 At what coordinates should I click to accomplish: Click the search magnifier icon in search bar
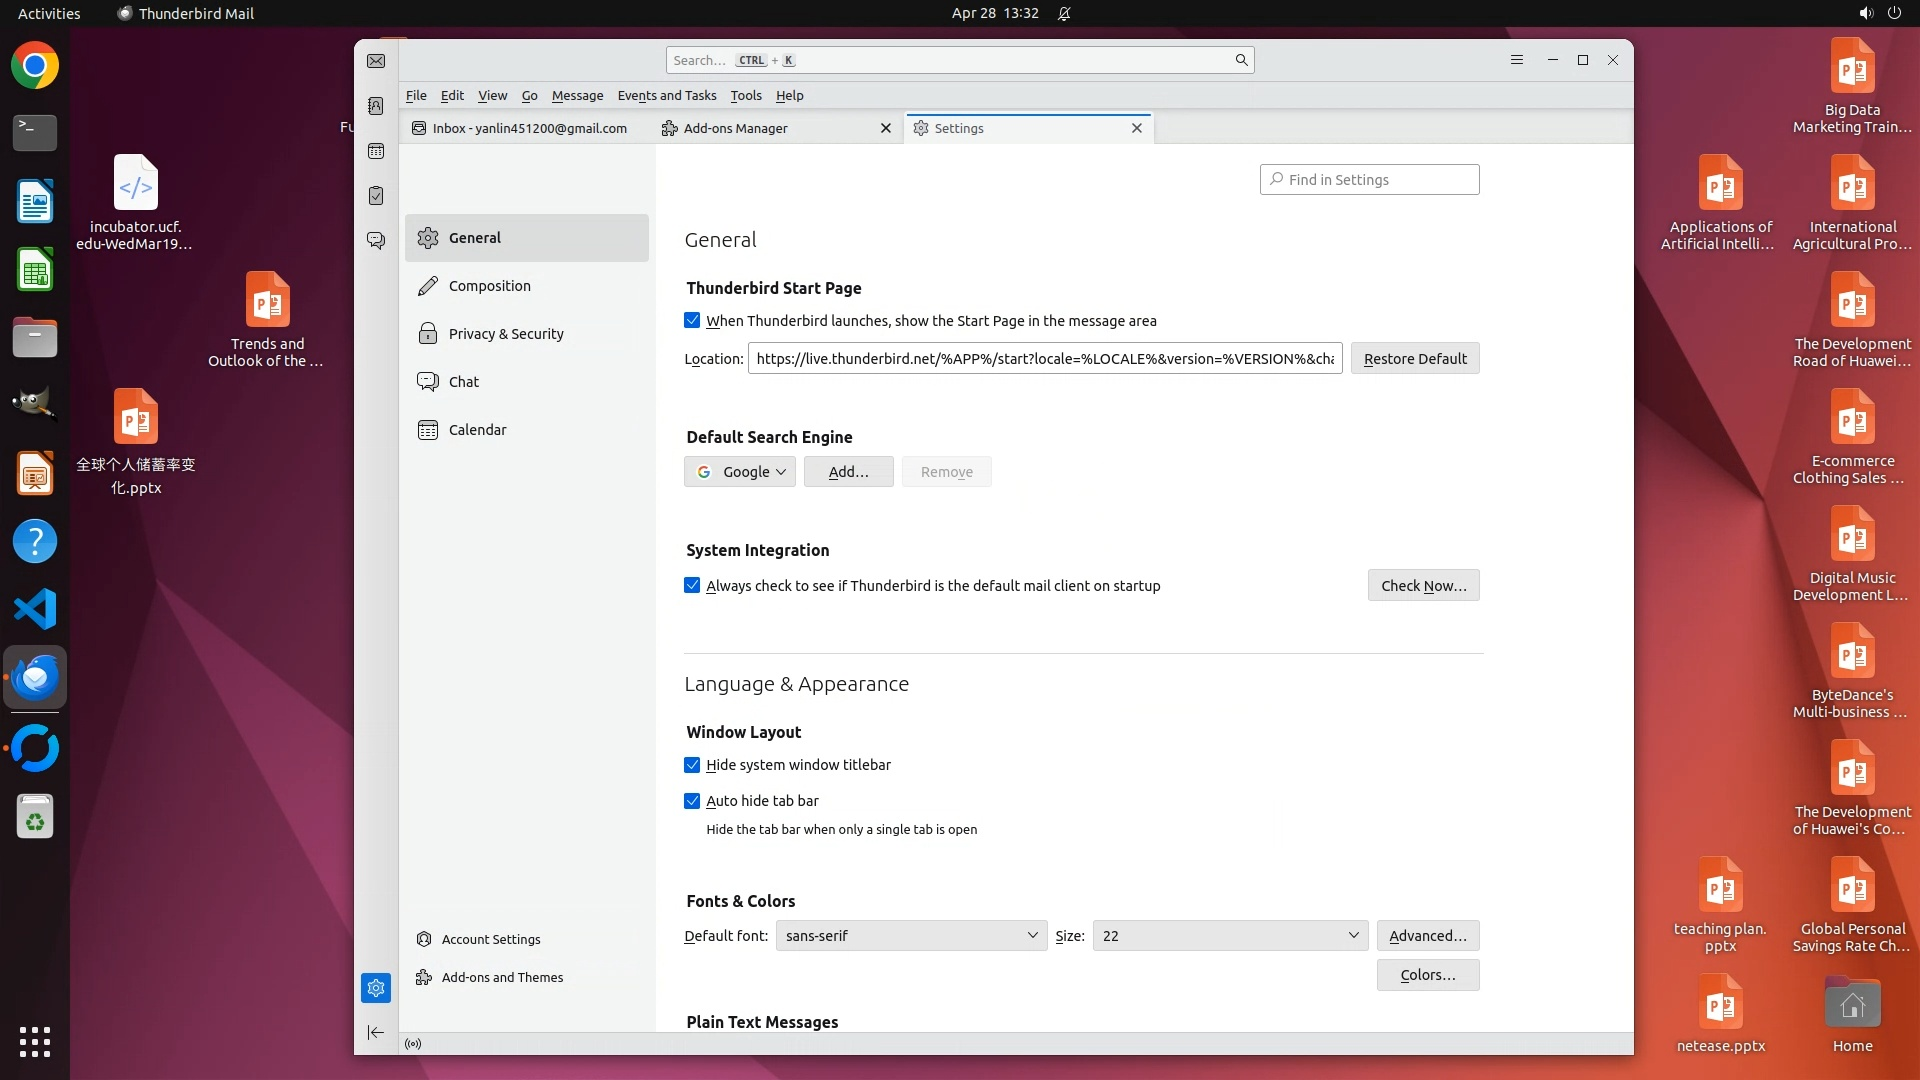click(1241, 60)
